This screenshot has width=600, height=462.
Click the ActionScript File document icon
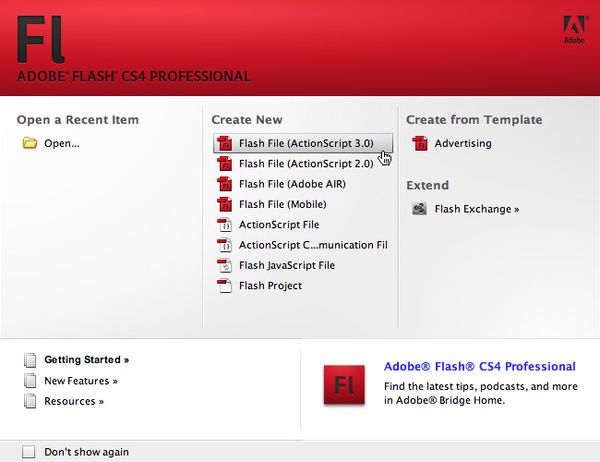click(x=224, y=225)
